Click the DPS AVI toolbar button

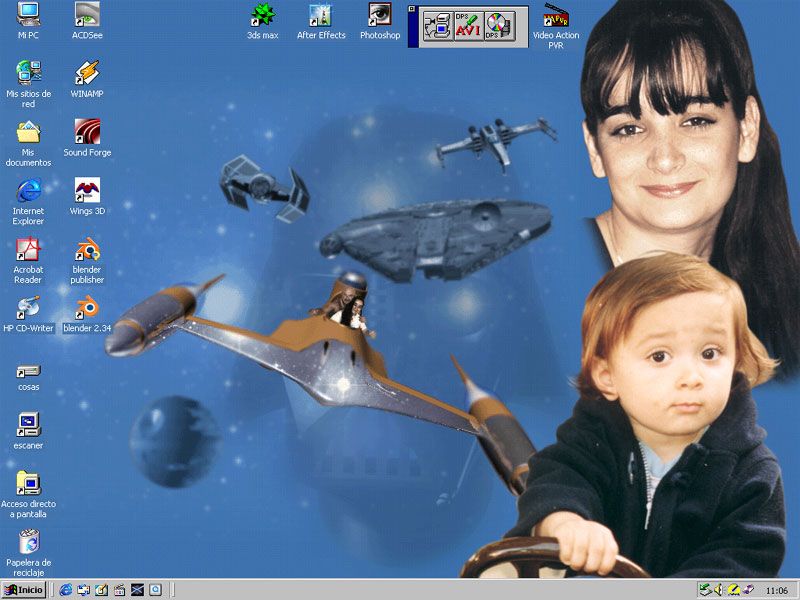[x=468, y=27]
